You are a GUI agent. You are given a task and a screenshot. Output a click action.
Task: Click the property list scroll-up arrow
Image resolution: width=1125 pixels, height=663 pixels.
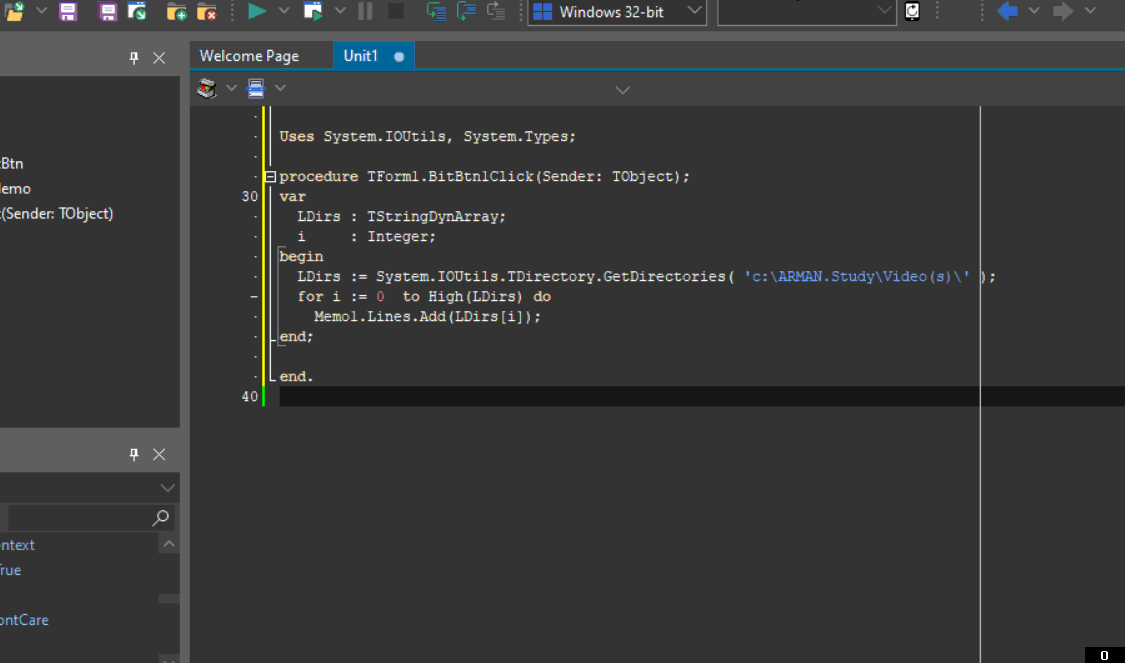pyautogui.click(x=169, y=544)
